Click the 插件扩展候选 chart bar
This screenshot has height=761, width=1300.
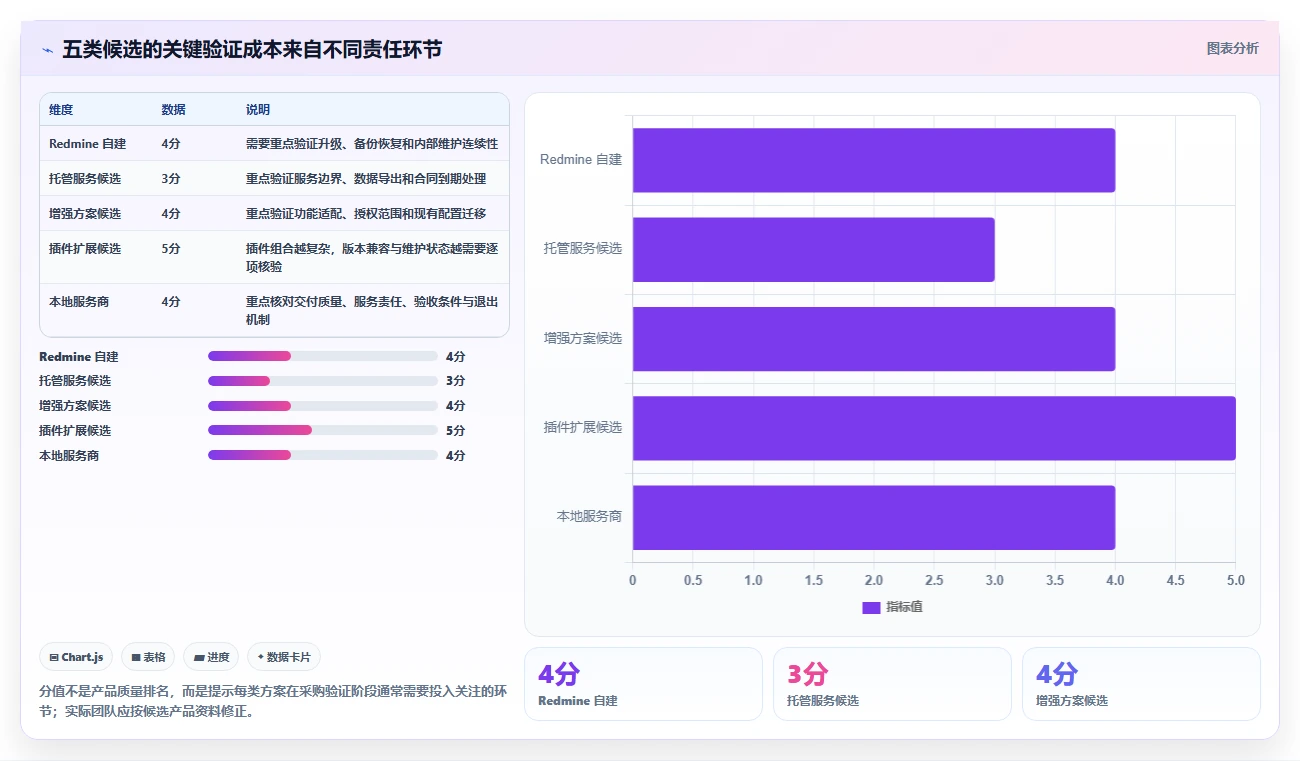(x=934, y=428)
